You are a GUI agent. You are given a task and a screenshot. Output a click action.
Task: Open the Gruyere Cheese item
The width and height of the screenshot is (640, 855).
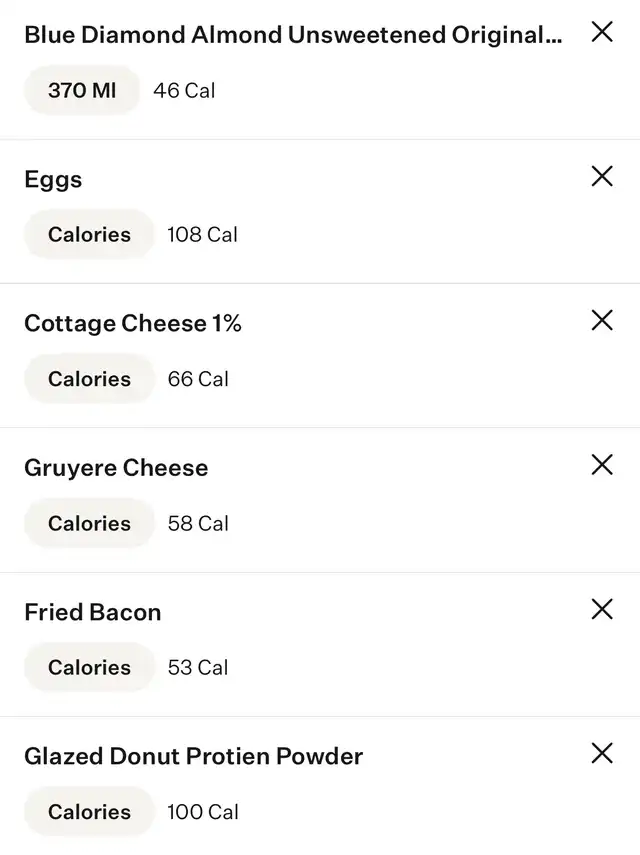[x=116, y=468]
